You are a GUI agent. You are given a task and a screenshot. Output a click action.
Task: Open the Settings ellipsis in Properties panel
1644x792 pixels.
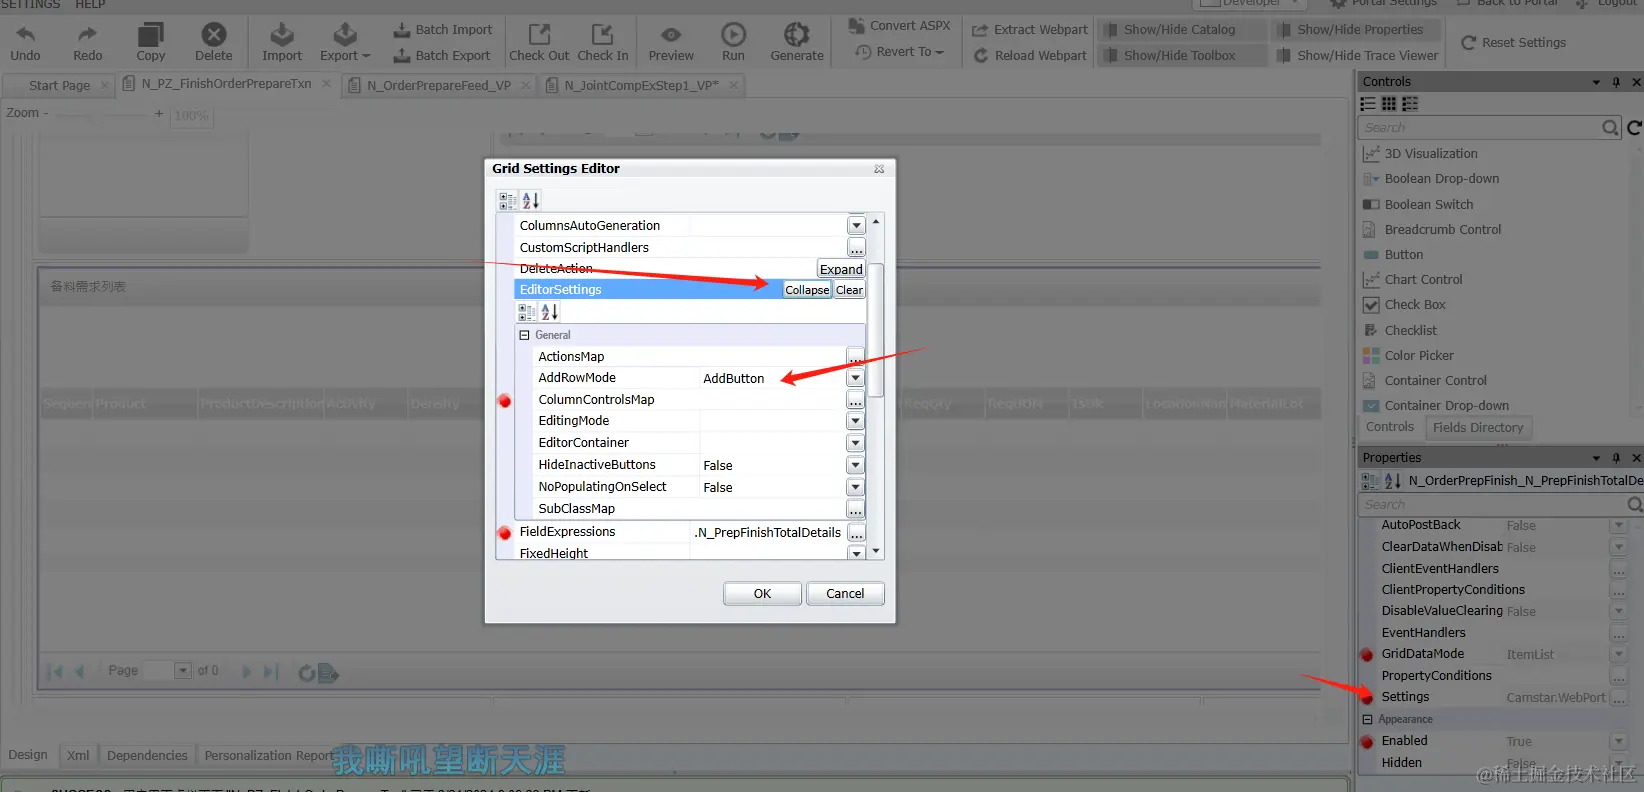1619,698
